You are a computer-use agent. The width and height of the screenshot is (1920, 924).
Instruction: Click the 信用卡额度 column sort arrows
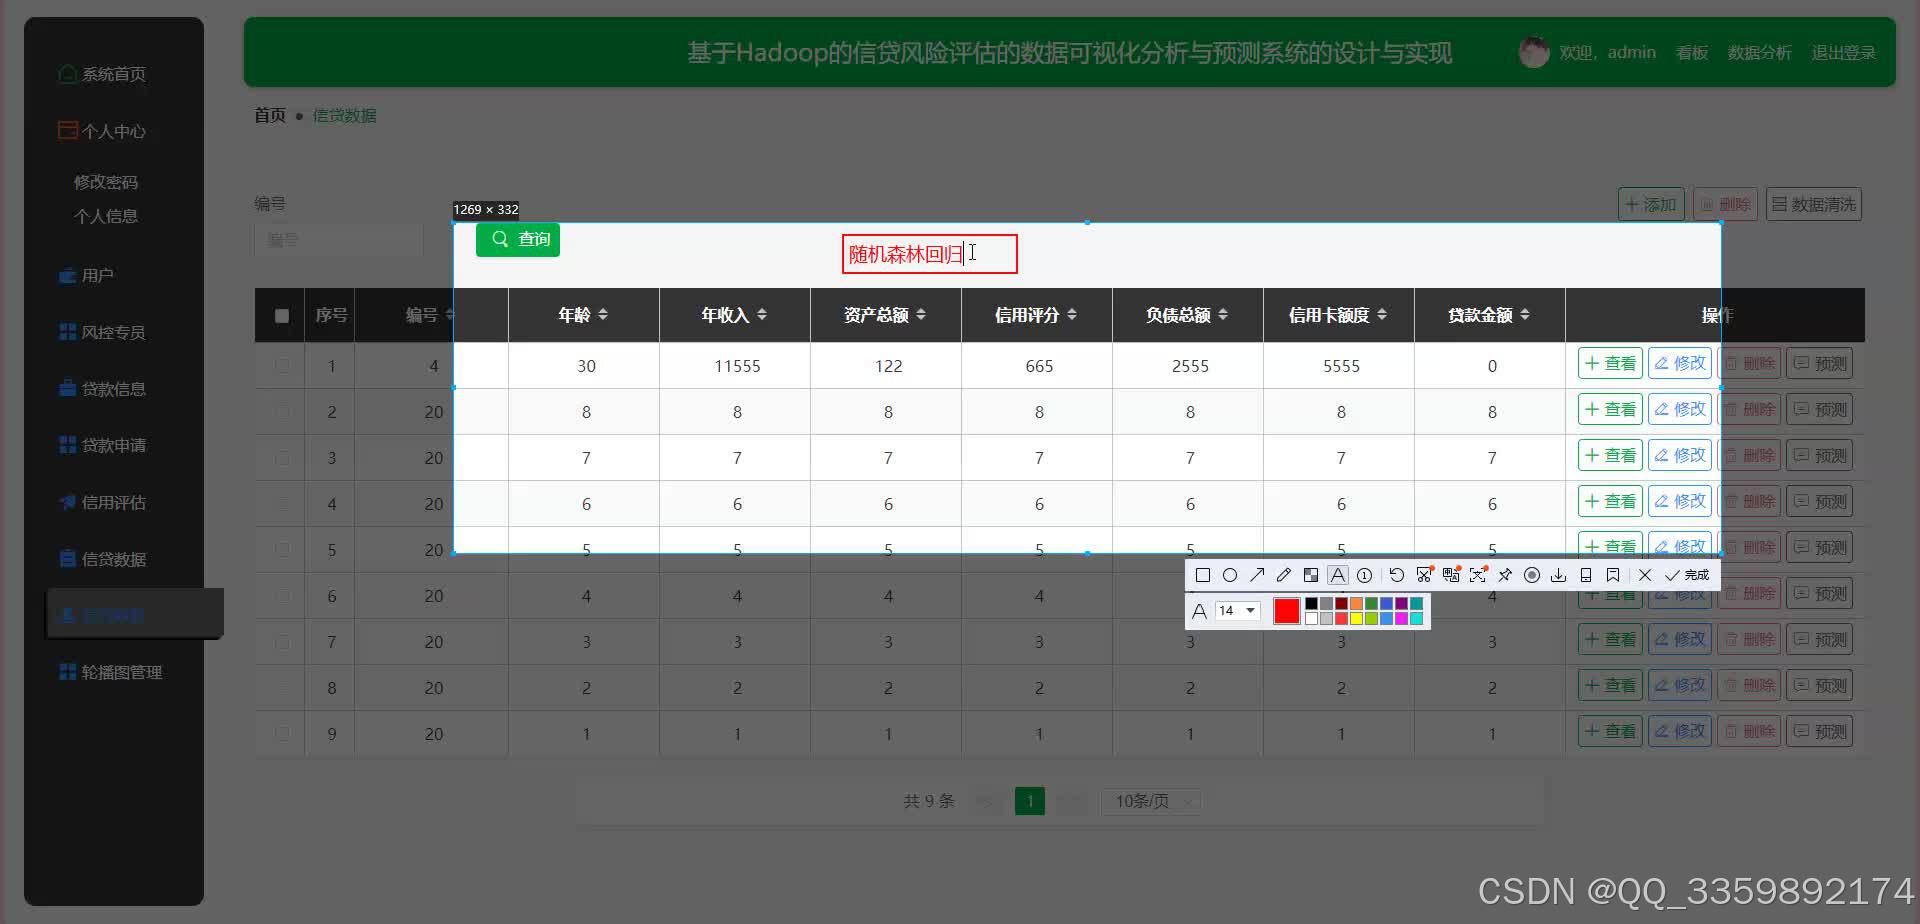tap(1382, 315)
